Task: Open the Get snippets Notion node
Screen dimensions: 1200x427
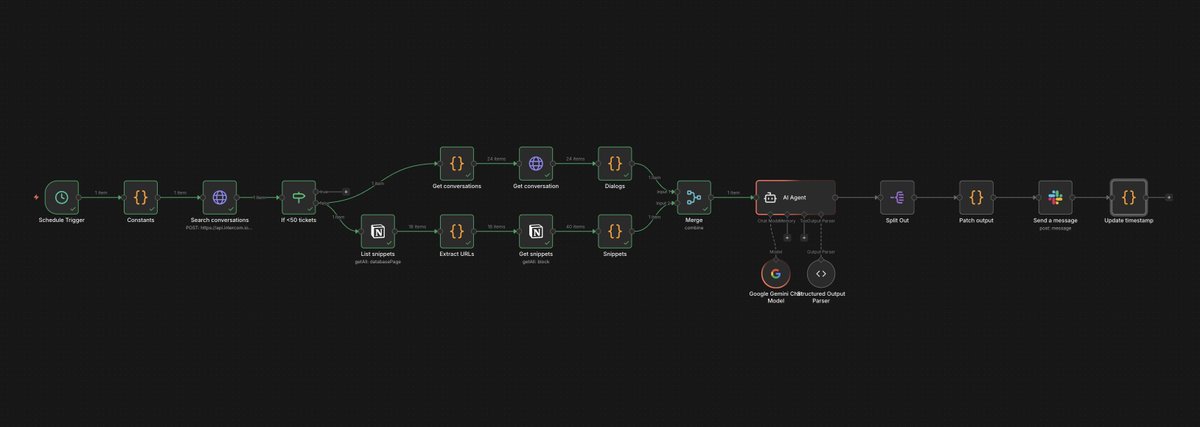Action: coord(536,232)
